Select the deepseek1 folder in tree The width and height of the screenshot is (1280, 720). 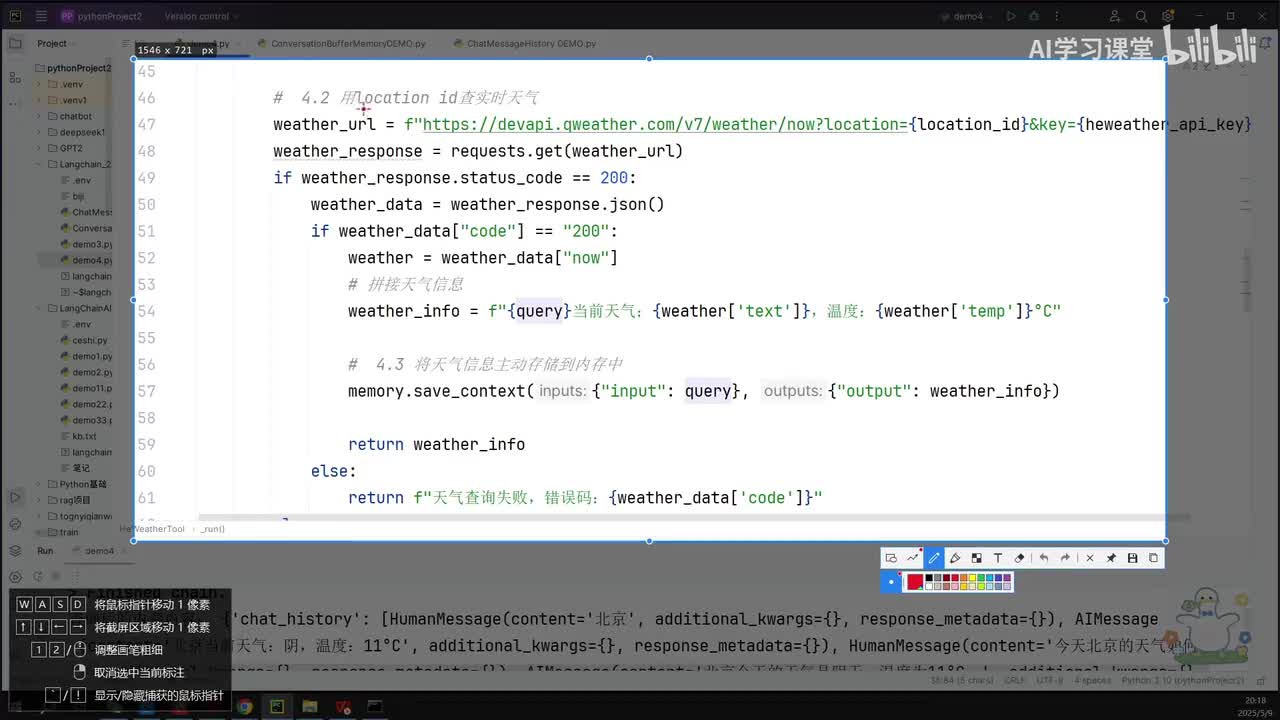[76, 132]
